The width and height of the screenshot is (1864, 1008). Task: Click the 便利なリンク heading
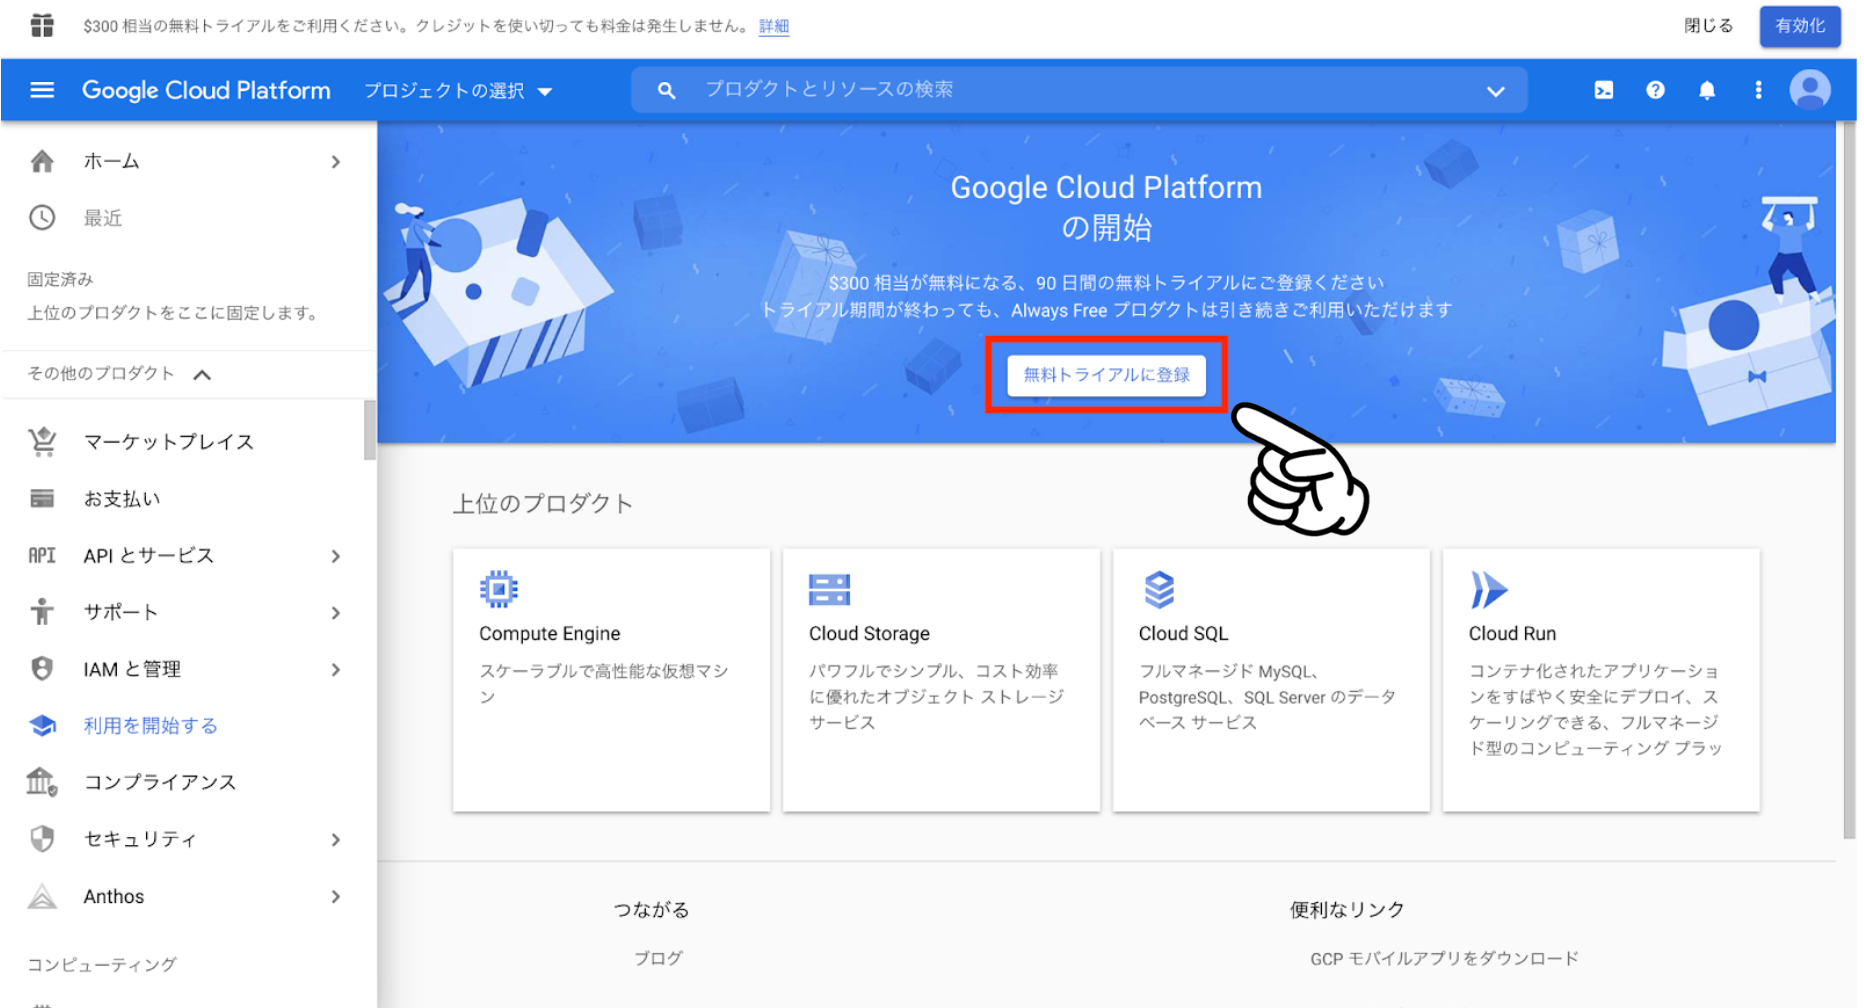(1347, 909)
